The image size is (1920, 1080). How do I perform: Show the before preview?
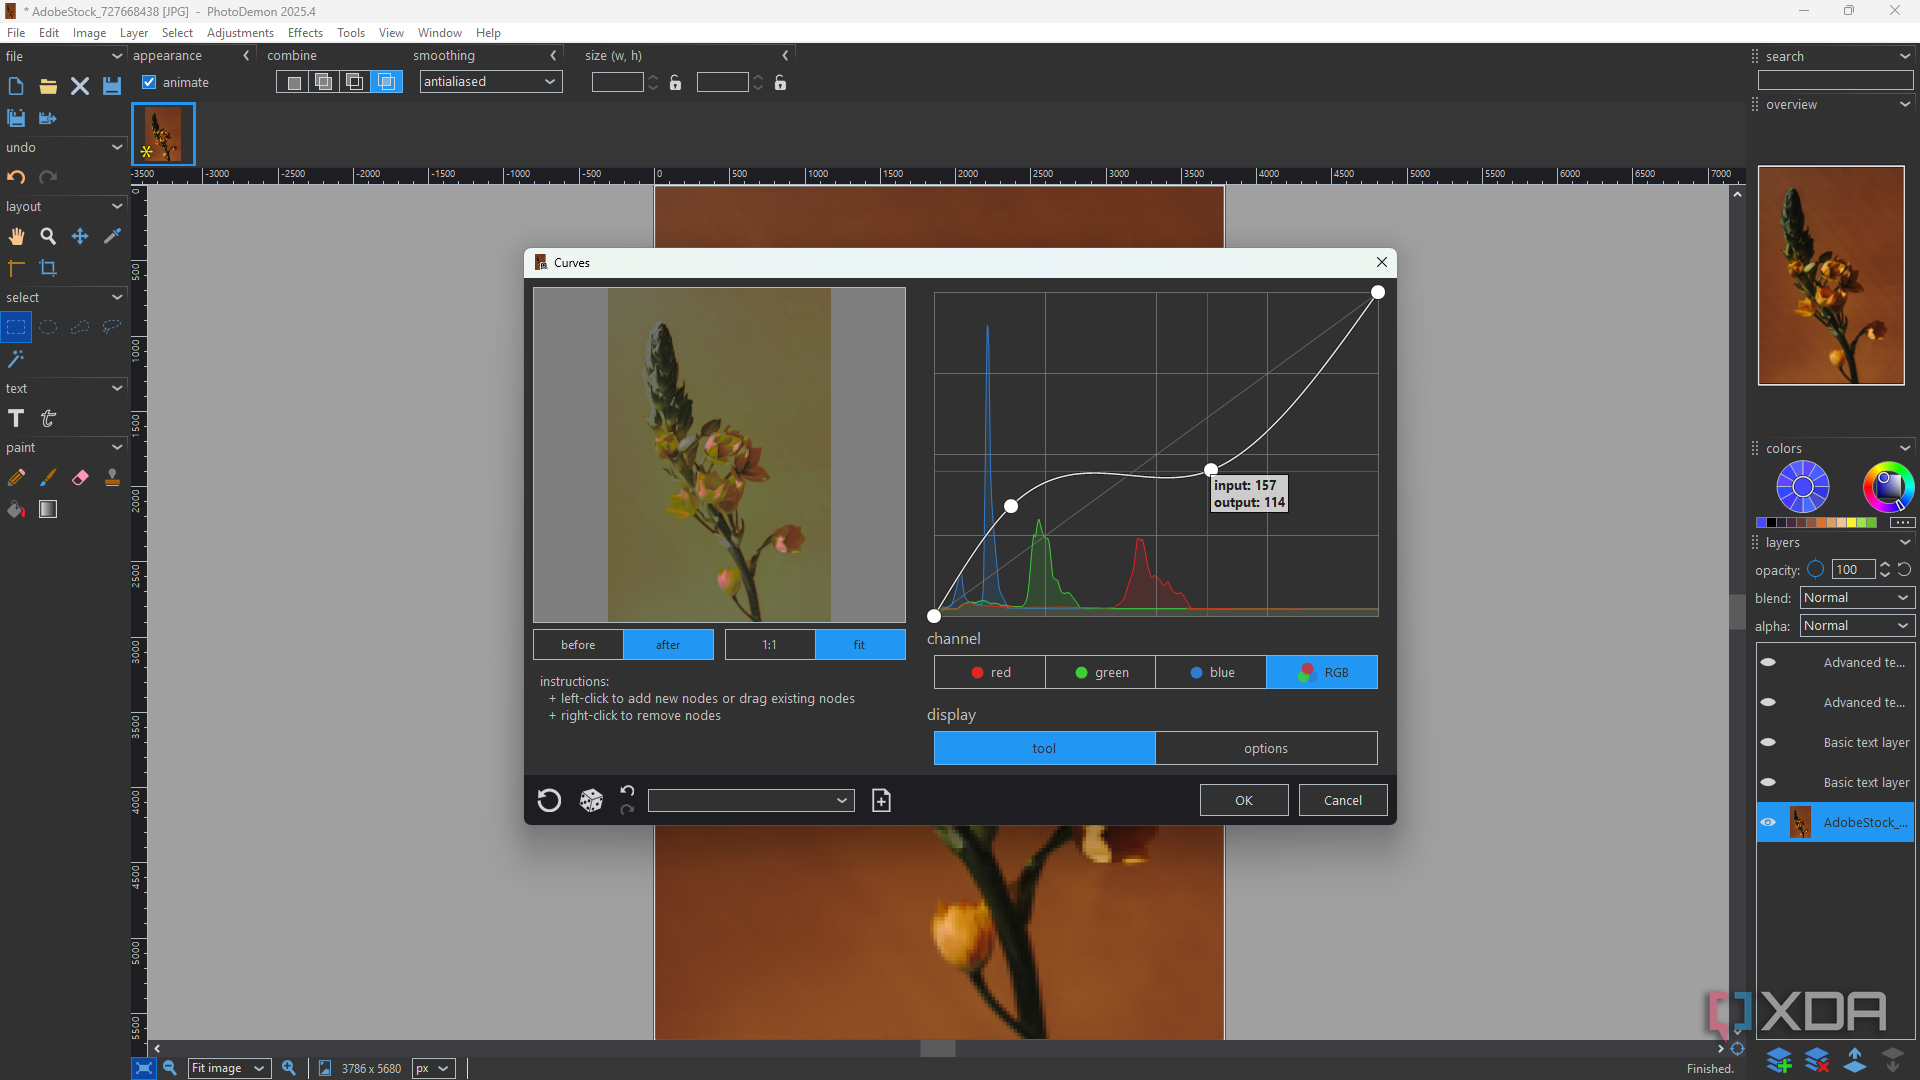point(578,645)
